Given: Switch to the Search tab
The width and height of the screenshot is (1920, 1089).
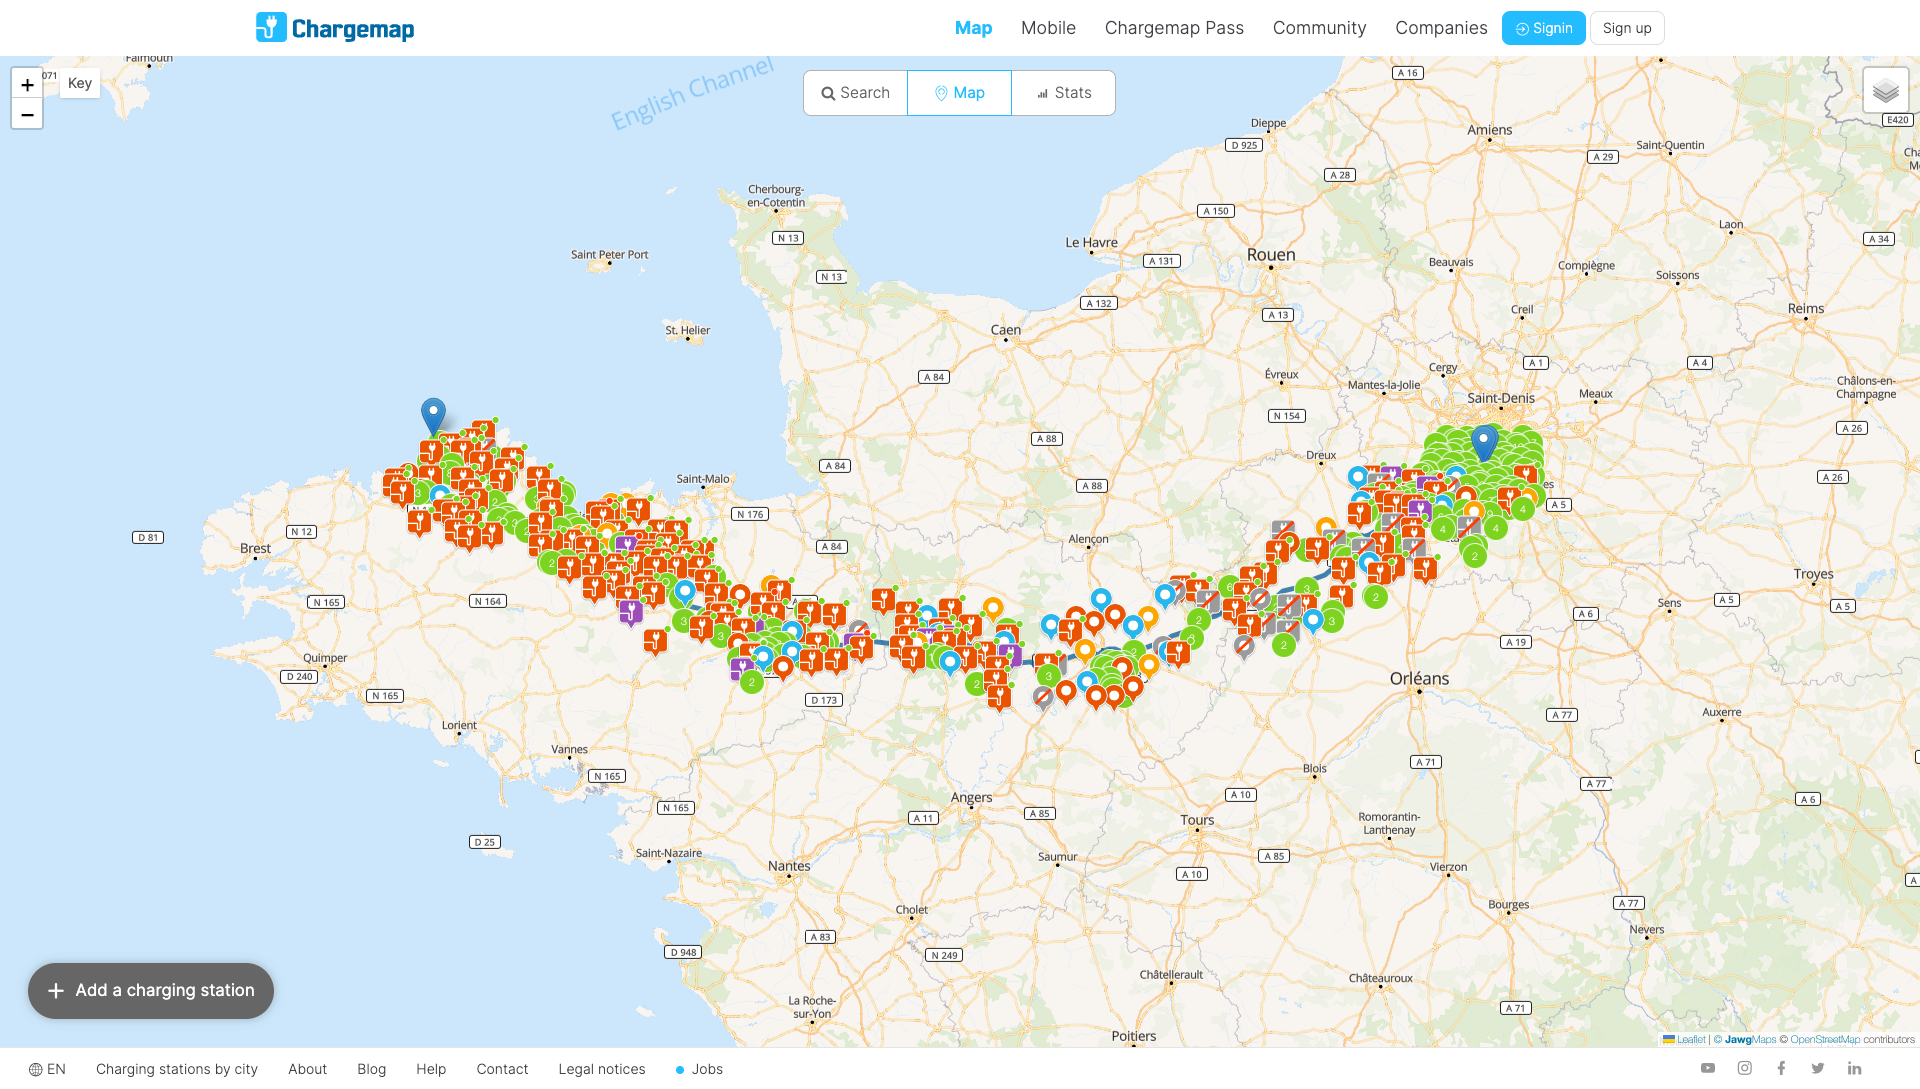Looking at the screenshot, I should click(x=856, y=93).
